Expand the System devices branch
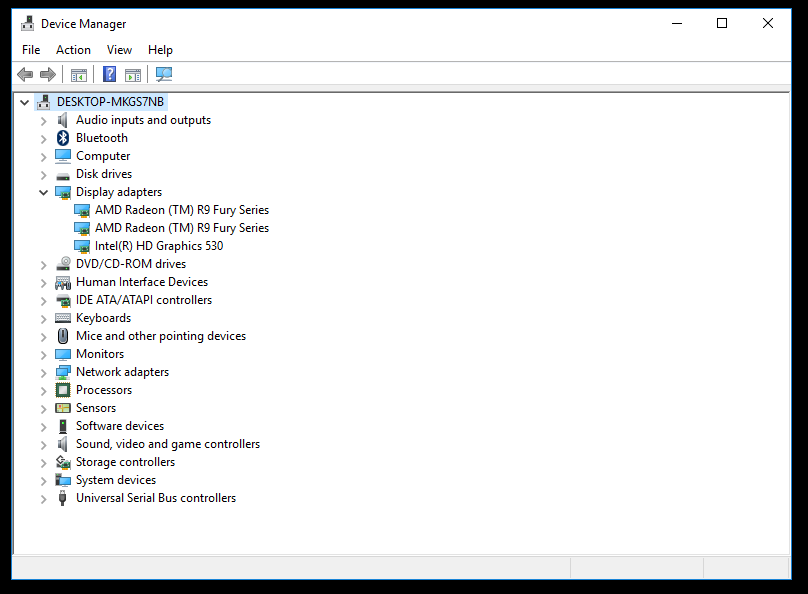 (44, 481)
